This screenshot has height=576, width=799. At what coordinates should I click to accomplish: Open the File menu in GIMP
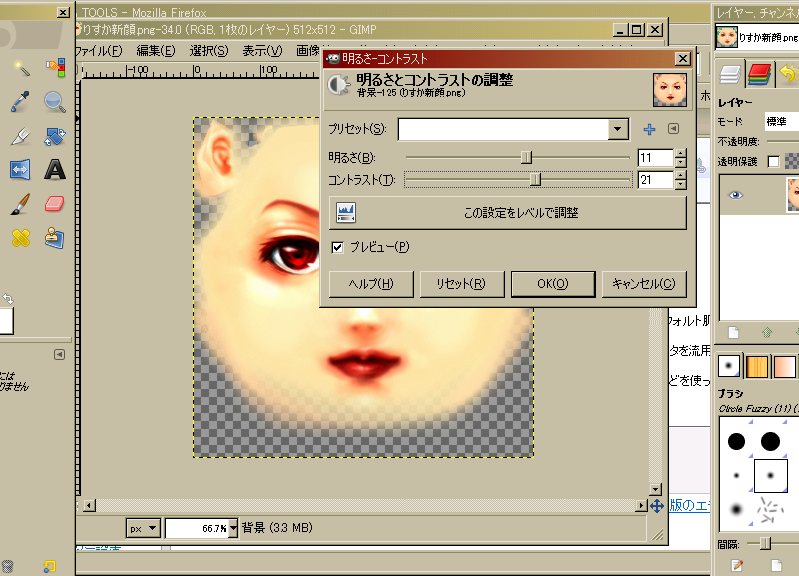pyautogui.click(x=99, y=50)
